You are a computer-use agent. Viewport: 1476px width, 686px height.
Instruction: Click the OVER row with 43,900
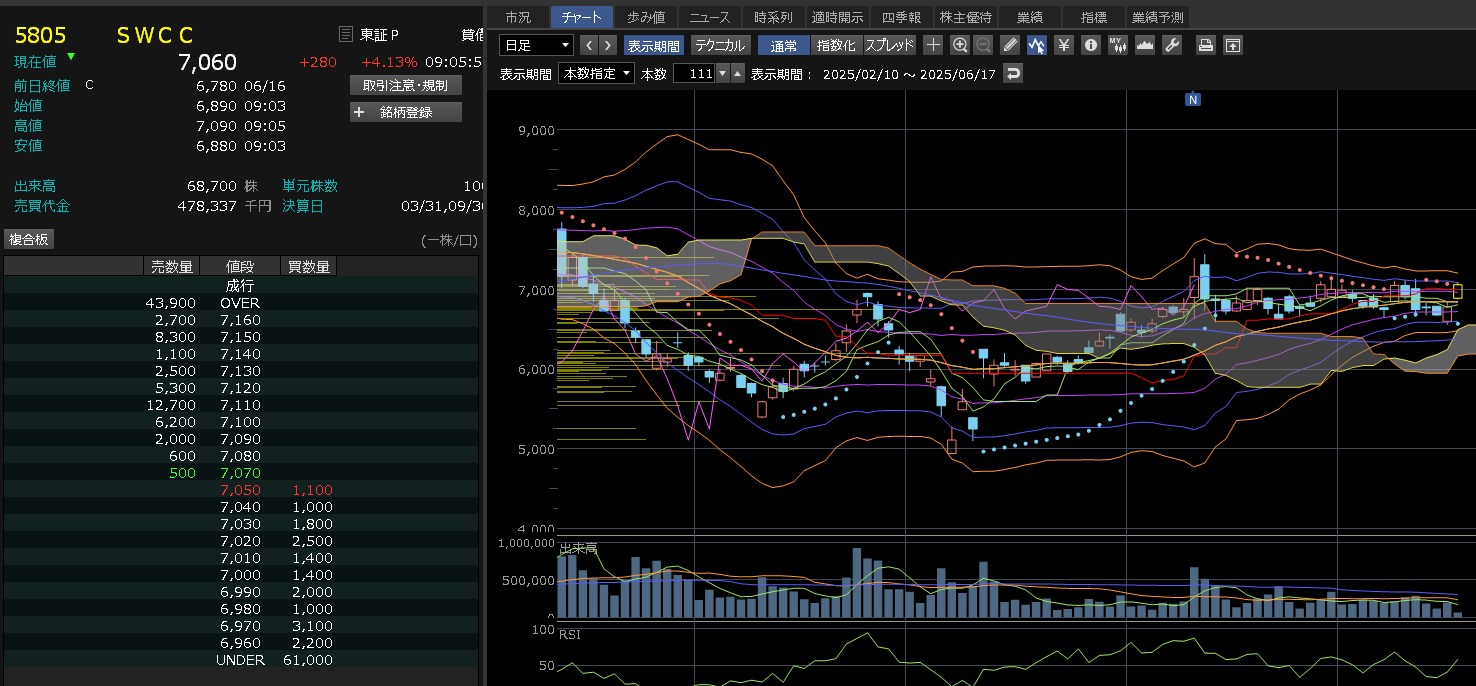click(x=240, y=303)
